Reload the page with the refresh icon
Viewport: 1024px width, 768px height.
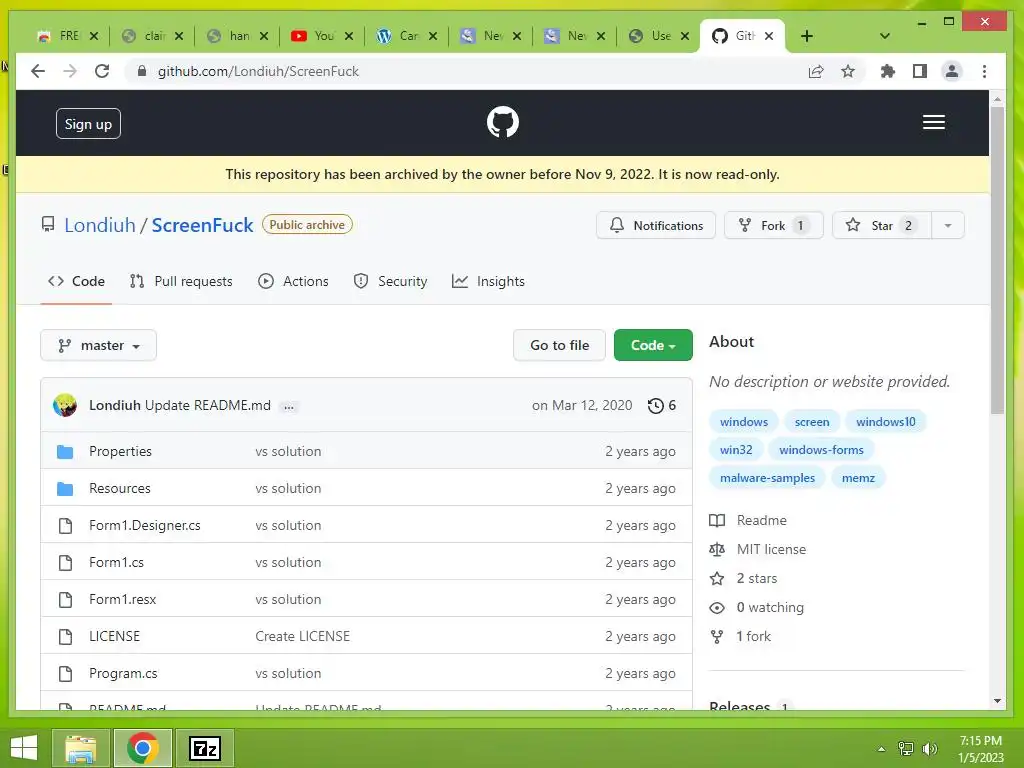click(x=102, y=71)
